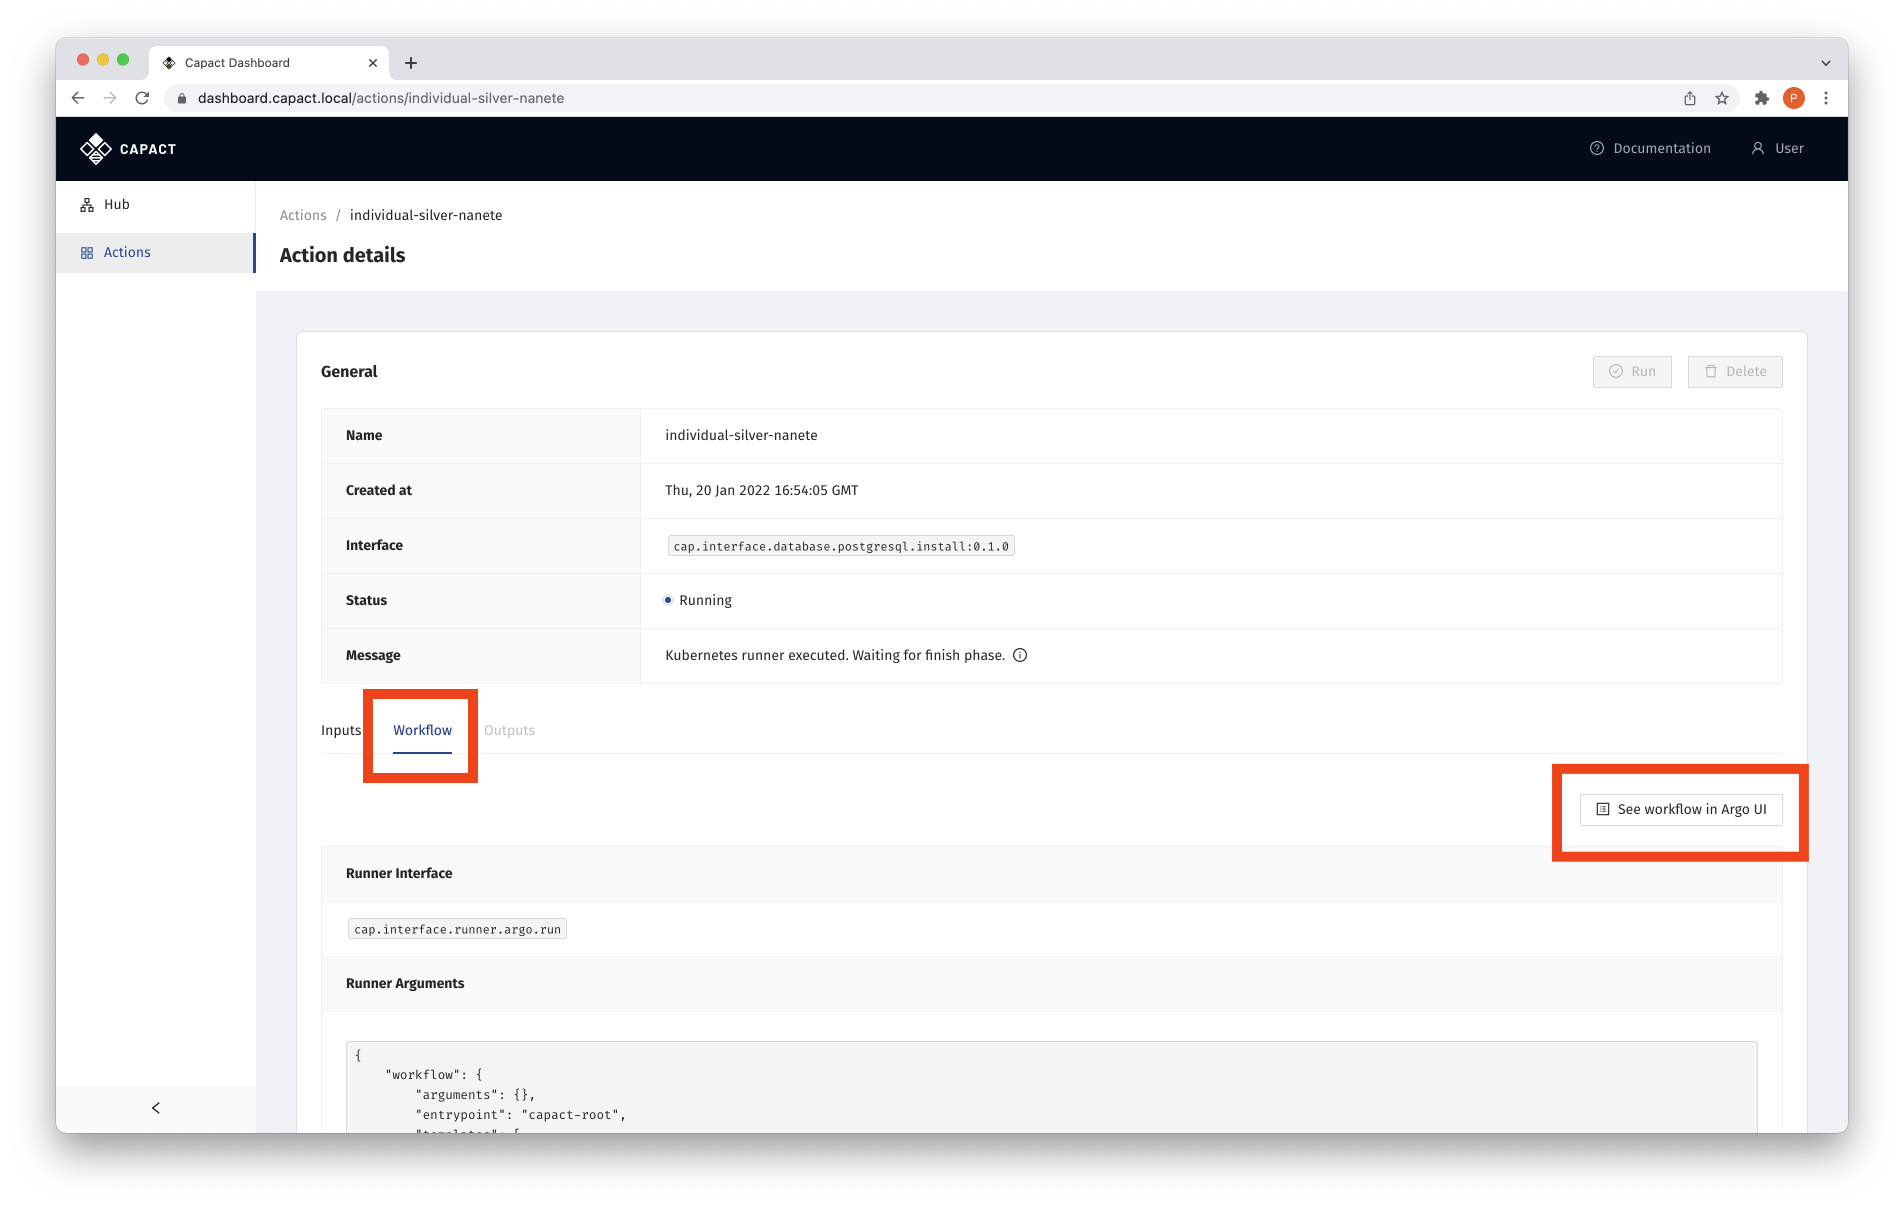
Task: Switch to the Workflow tab
Action: [x=421, y=730]
